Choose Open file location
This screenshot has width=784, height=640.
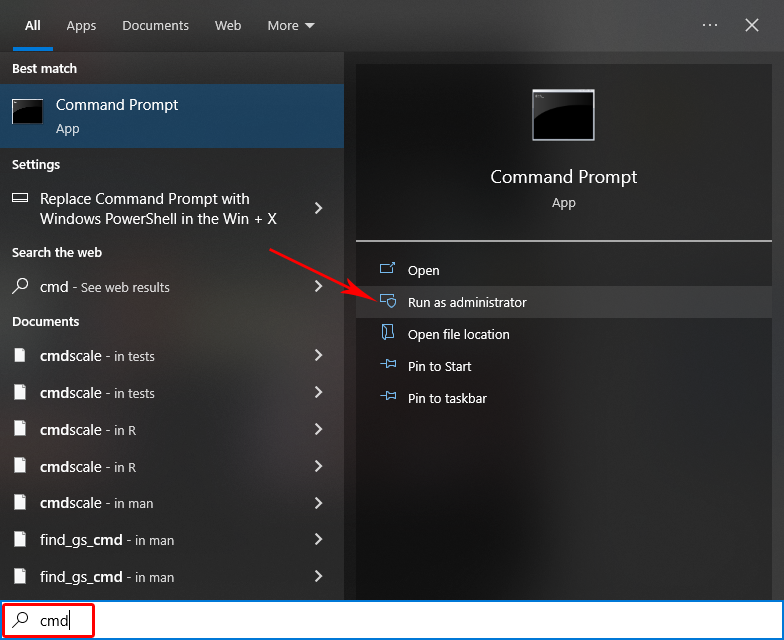(x=564, y=334)
